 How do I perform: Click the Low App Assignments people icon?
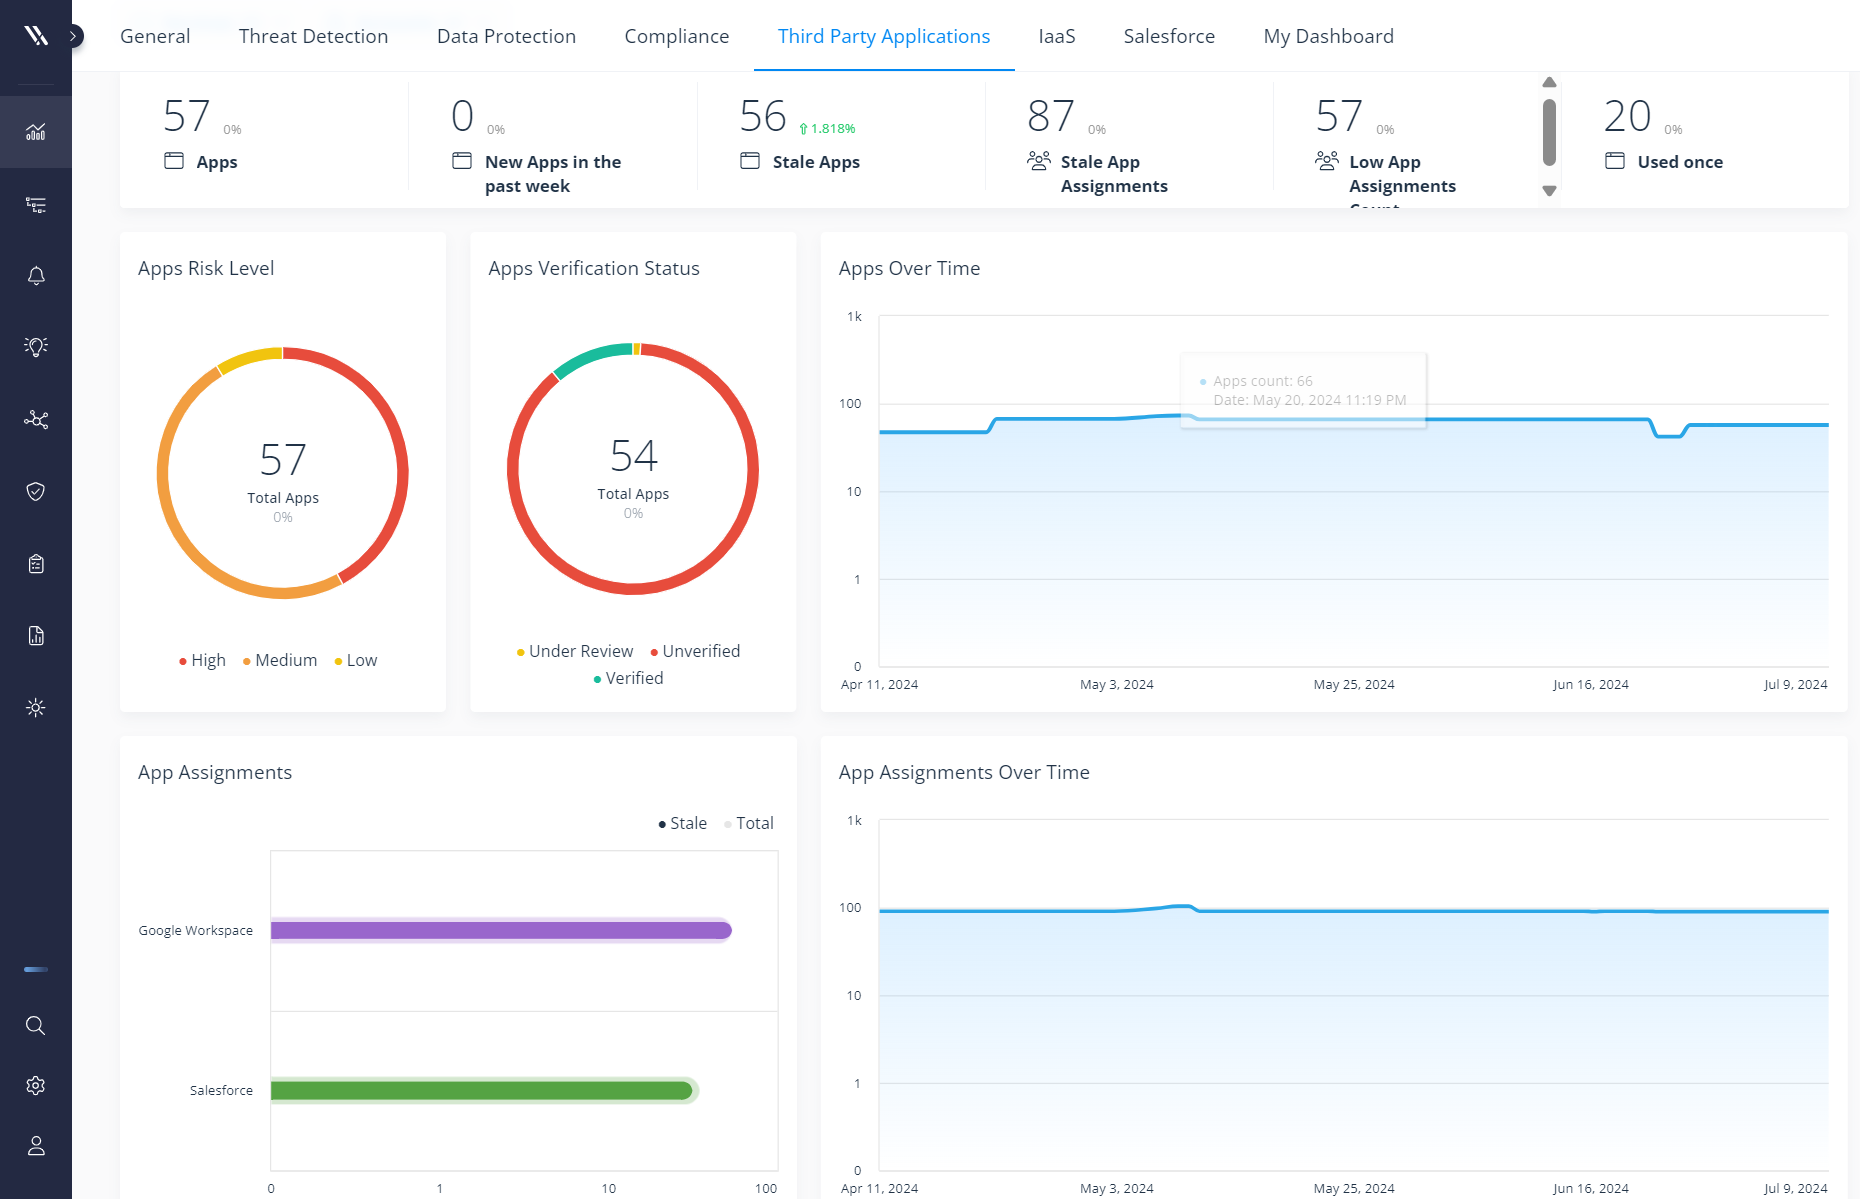[x=1327, y=161]
